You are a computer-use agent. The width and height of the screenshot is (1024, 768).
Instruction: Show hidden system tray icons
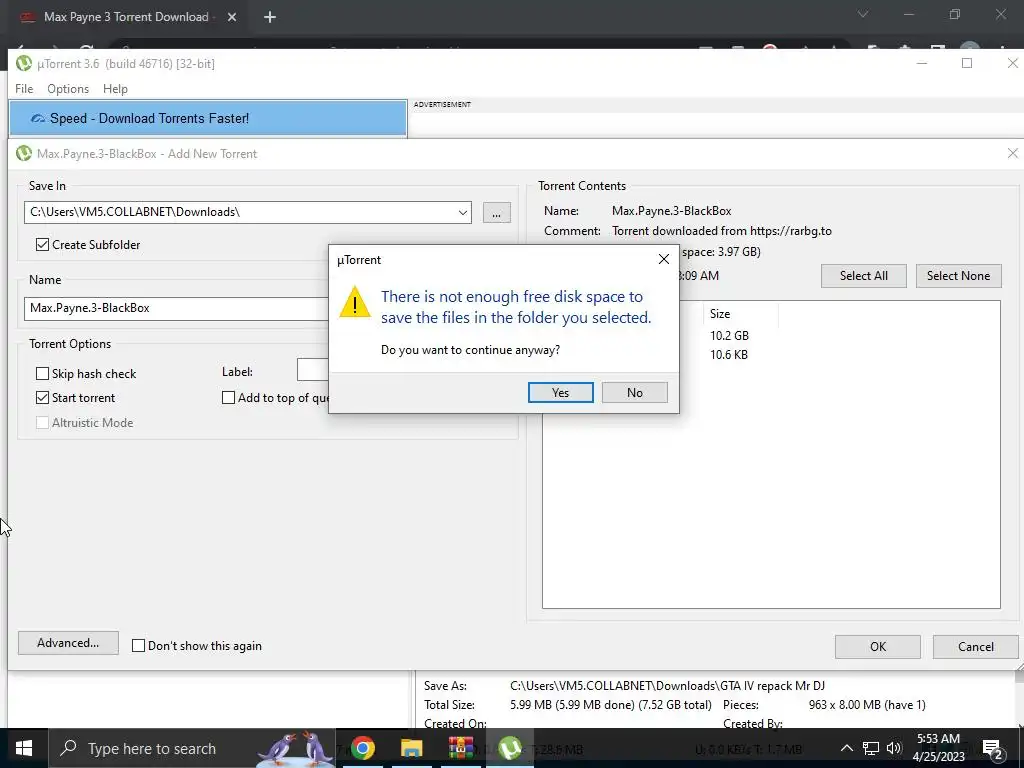[846, 748]
